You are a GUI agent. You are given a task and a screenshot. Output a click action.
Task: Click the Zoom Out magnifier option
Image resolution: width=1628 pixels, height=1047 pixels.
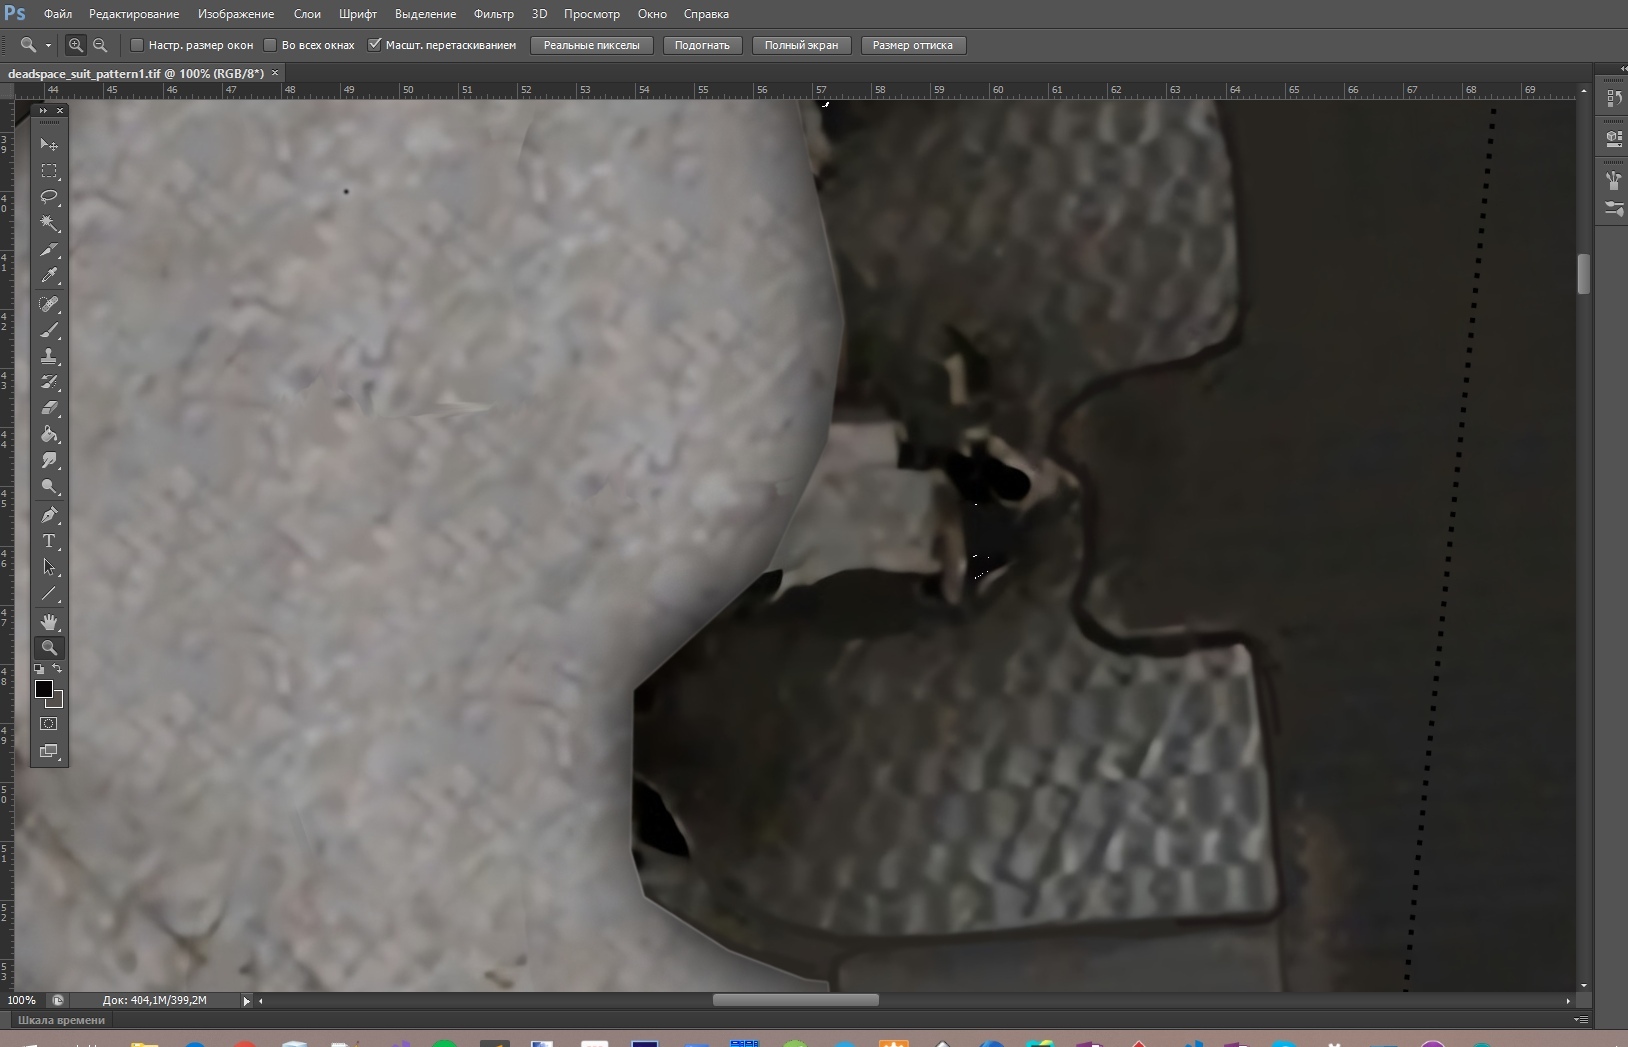(100, 45)
